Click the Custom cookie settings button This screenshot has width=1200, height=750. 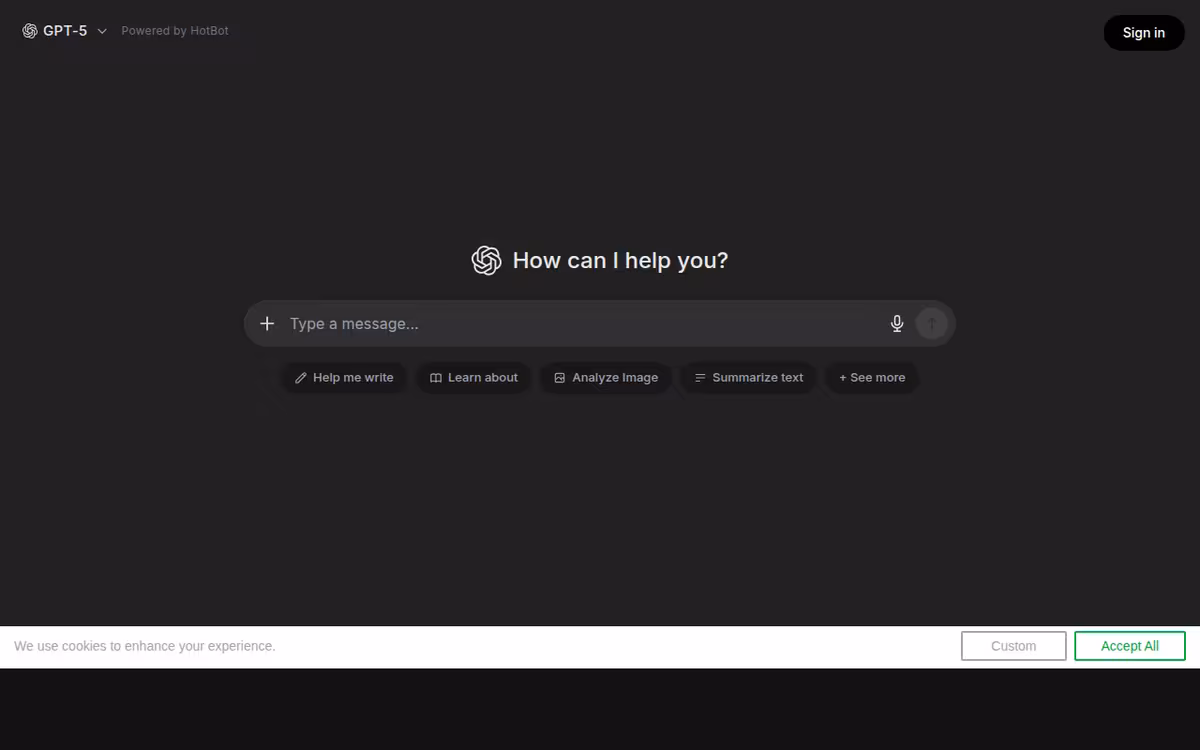point(1014,646)
